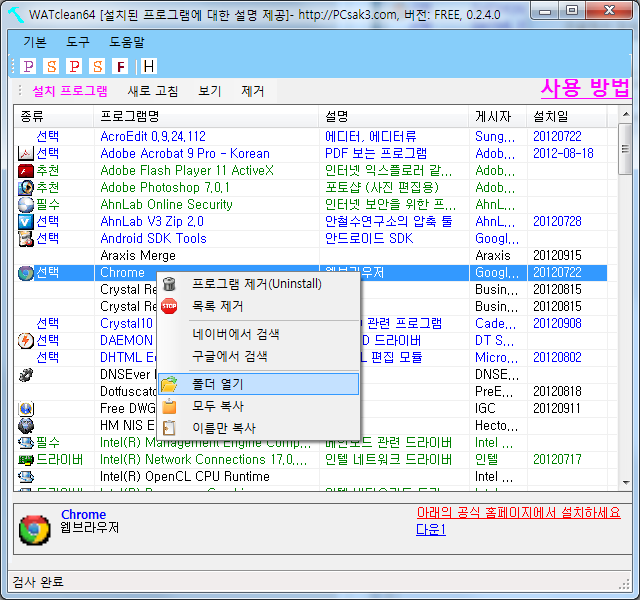This screenshot has height=600, width=640.
Task: Click the 아래의 공식 홈페이지에서 설치하세요 link
Action: [x=518, y=512]
